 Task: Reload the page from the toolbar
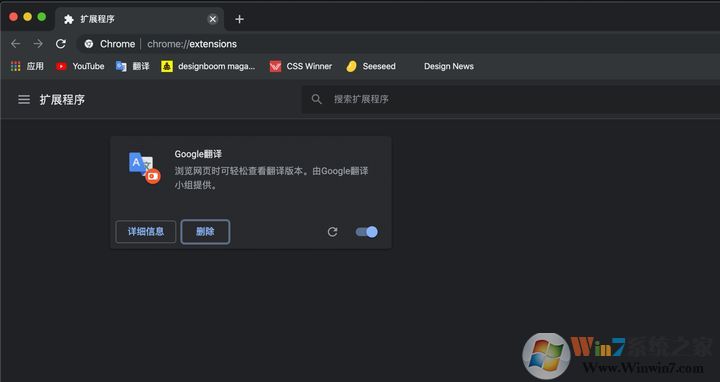[61, 44]
